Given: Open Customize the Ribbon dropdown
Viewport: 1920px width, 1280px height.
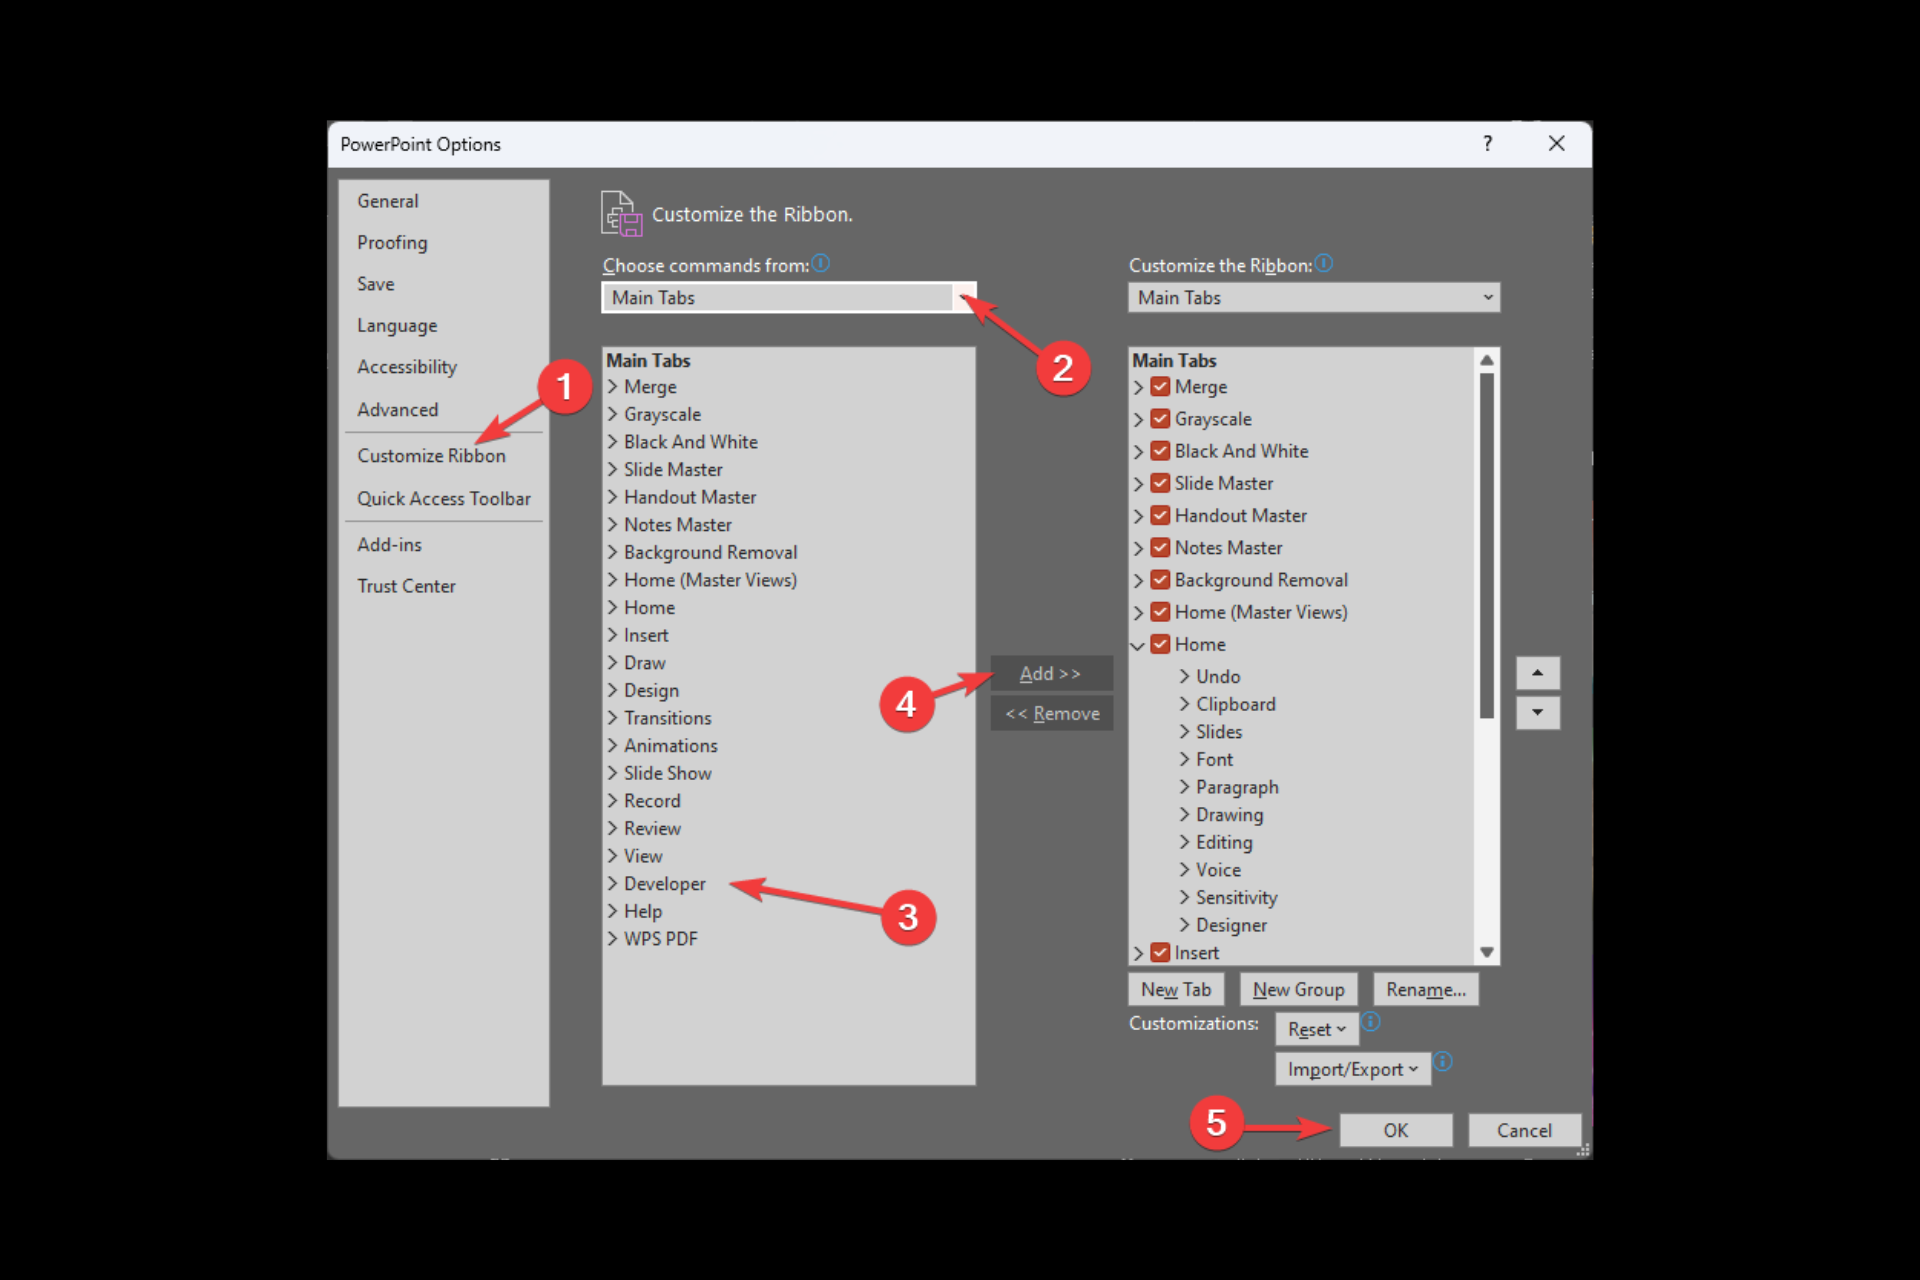Looking at the screenshot, I should [1314, 297].
